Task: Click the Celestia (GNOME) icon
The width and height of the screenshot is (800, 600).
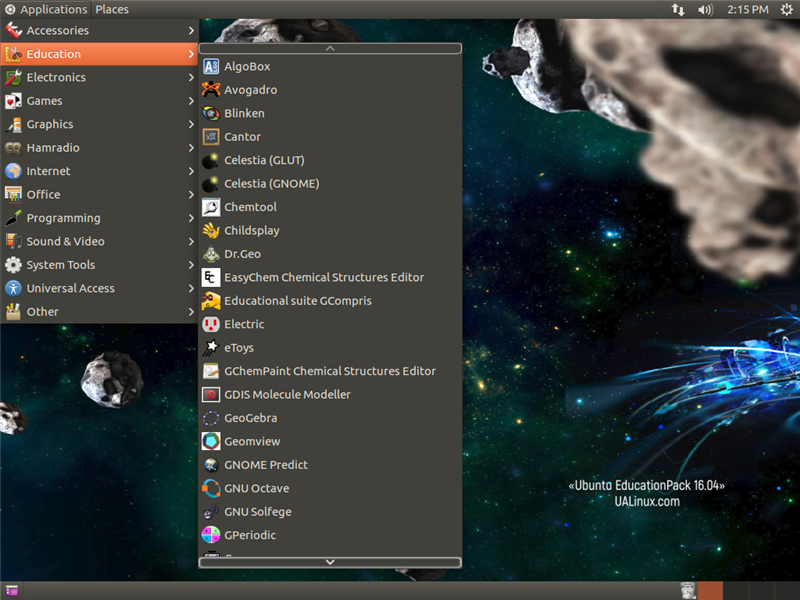Action: point(211,184)
